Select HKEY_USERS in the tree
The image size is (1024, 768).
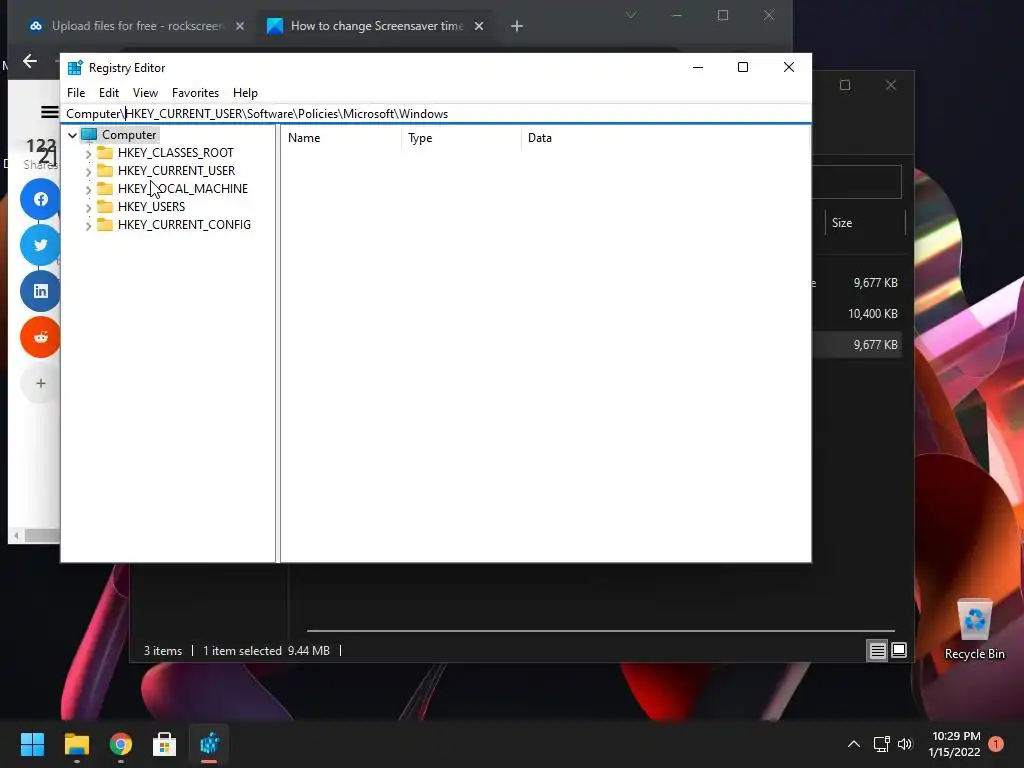tap(151, 206)
